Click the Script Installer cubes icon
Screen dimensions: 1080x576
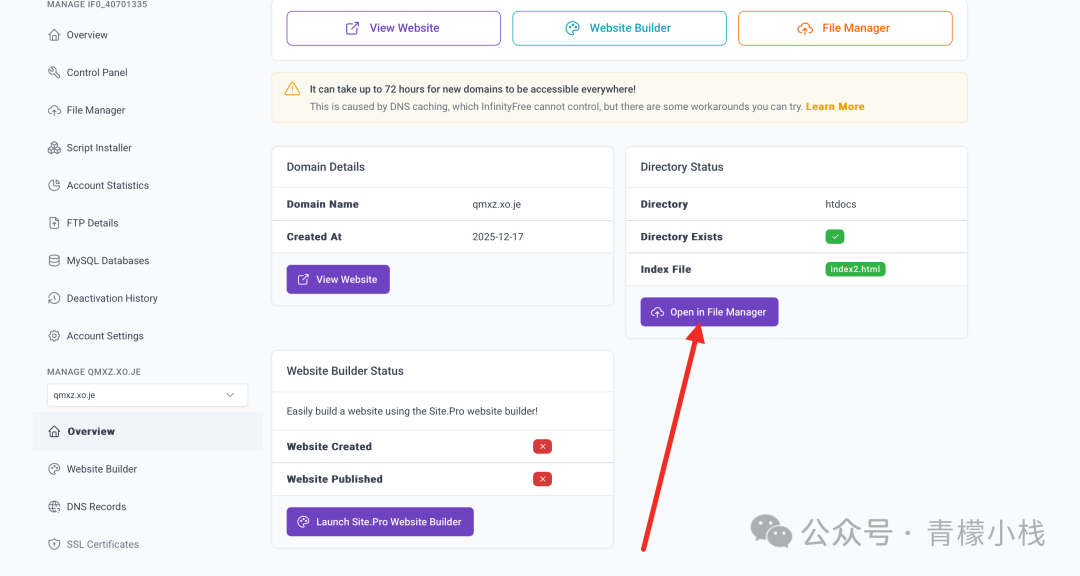[x=54, y=148]
